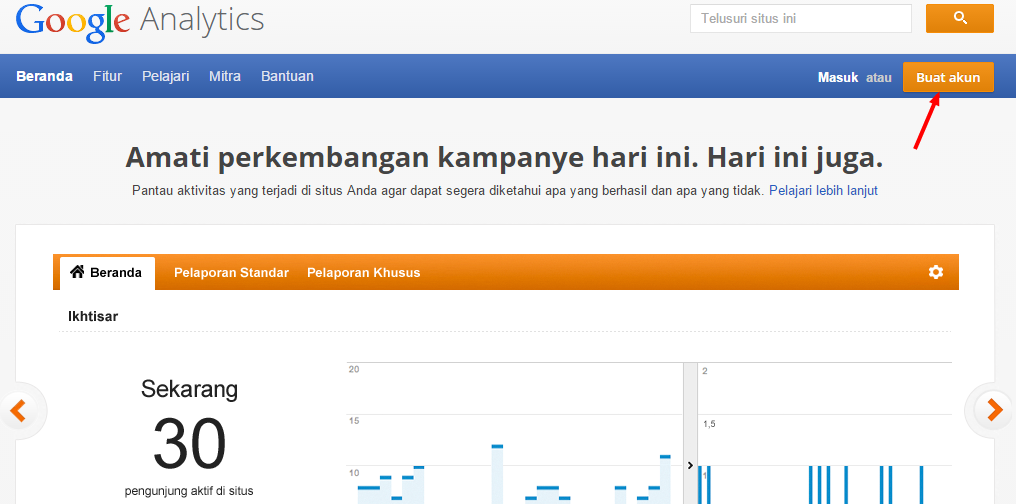Focus the Telusuri situs ini search field

pyautogui.click(x=801, y=18)
